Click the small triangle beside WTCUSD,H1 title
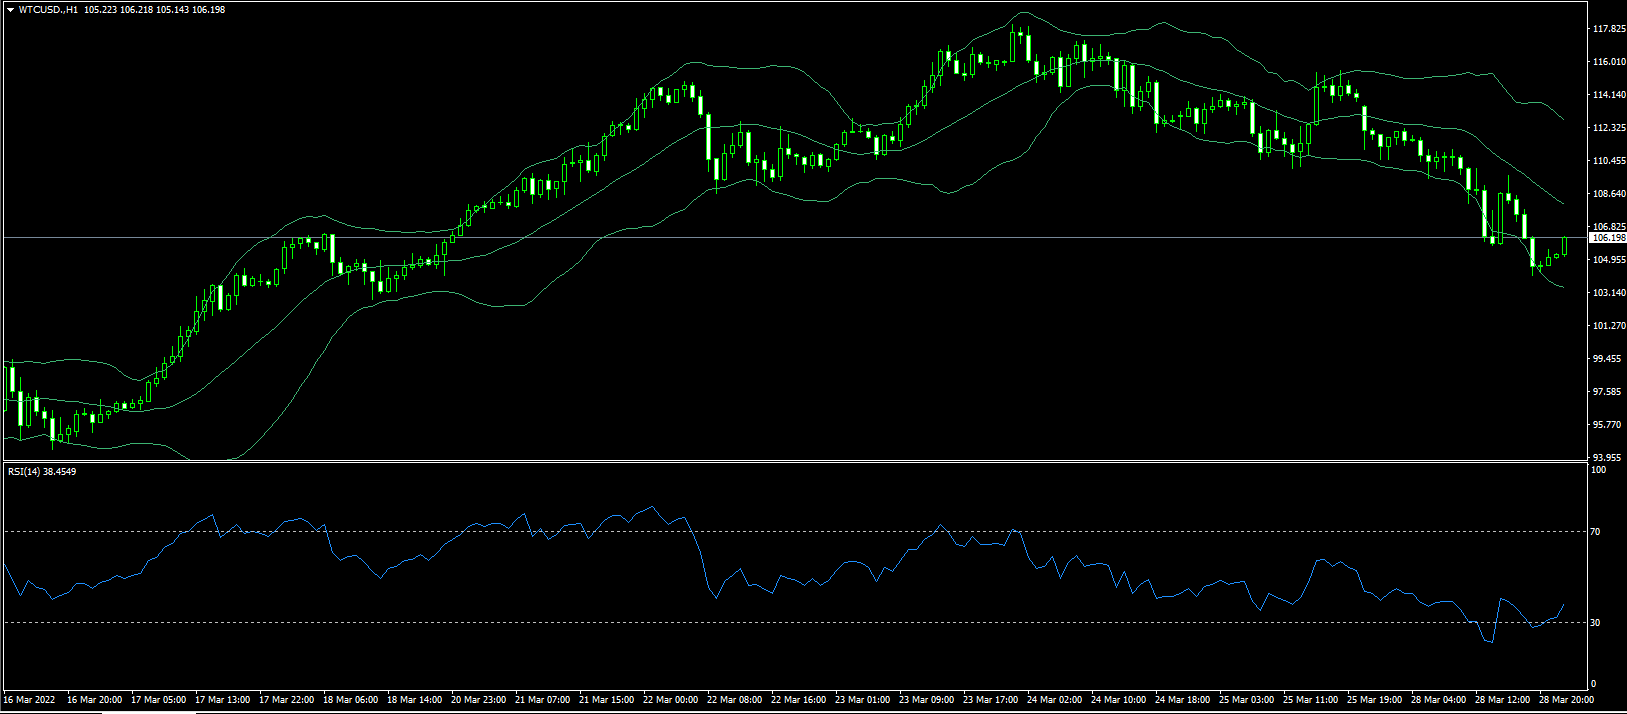 10,10
